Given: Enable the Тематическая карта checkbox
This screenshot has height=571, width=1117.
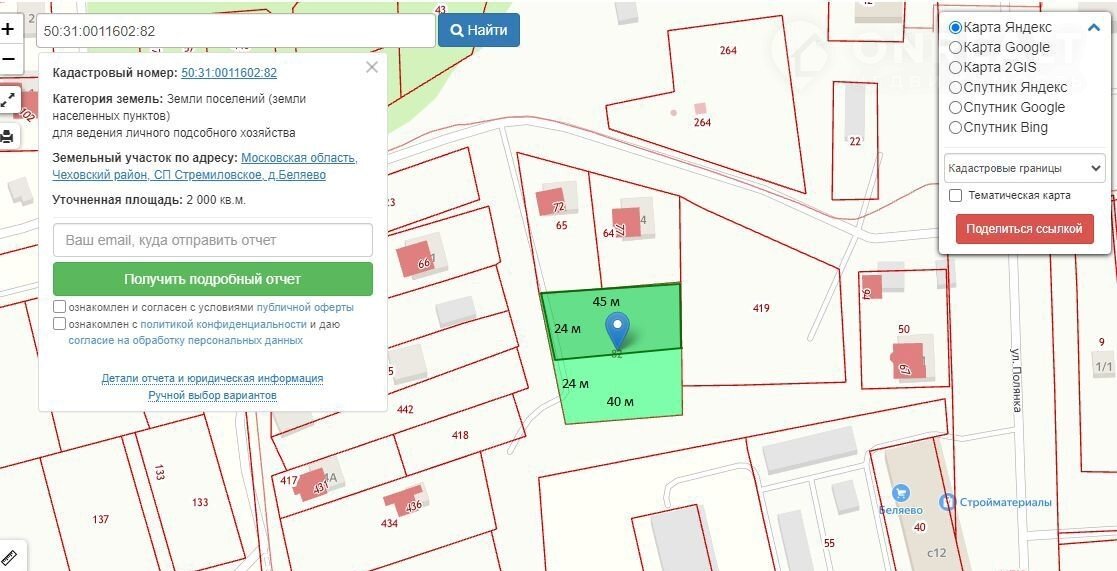Looking at the screenshot, I should (x=956, y=195).
